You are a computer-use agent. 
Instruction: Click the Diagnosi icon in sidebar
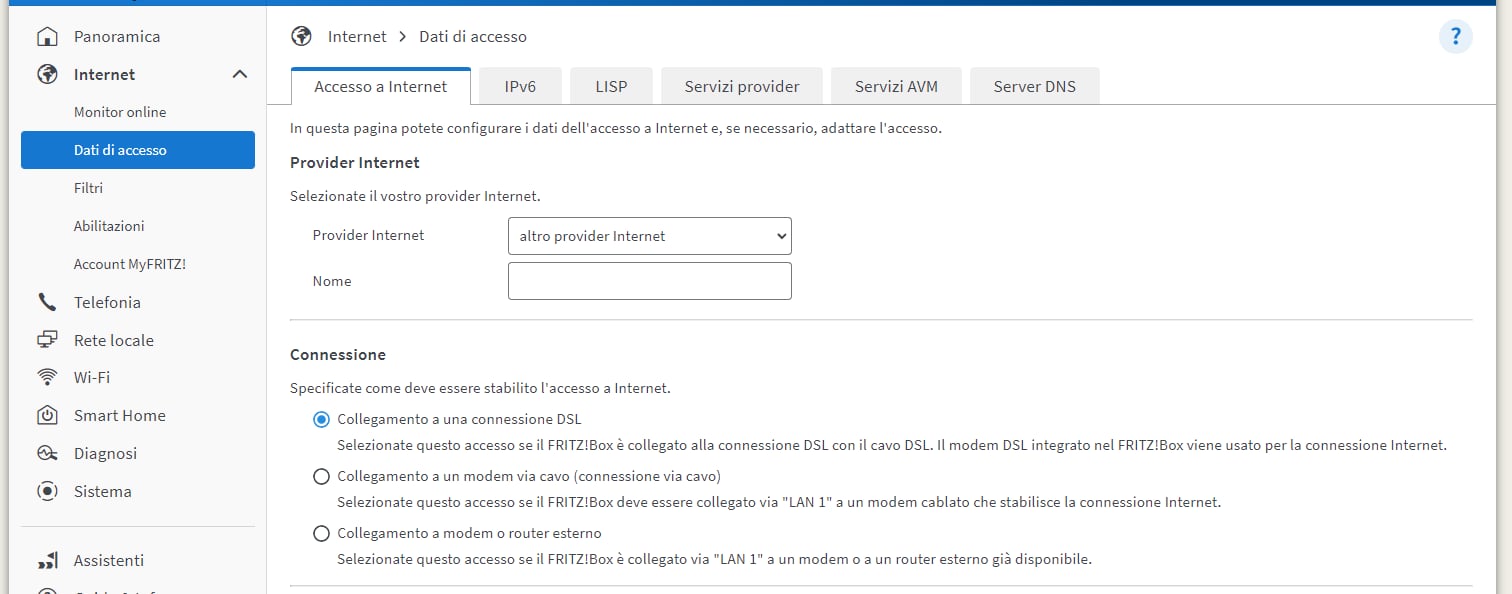tap(47, 453)
